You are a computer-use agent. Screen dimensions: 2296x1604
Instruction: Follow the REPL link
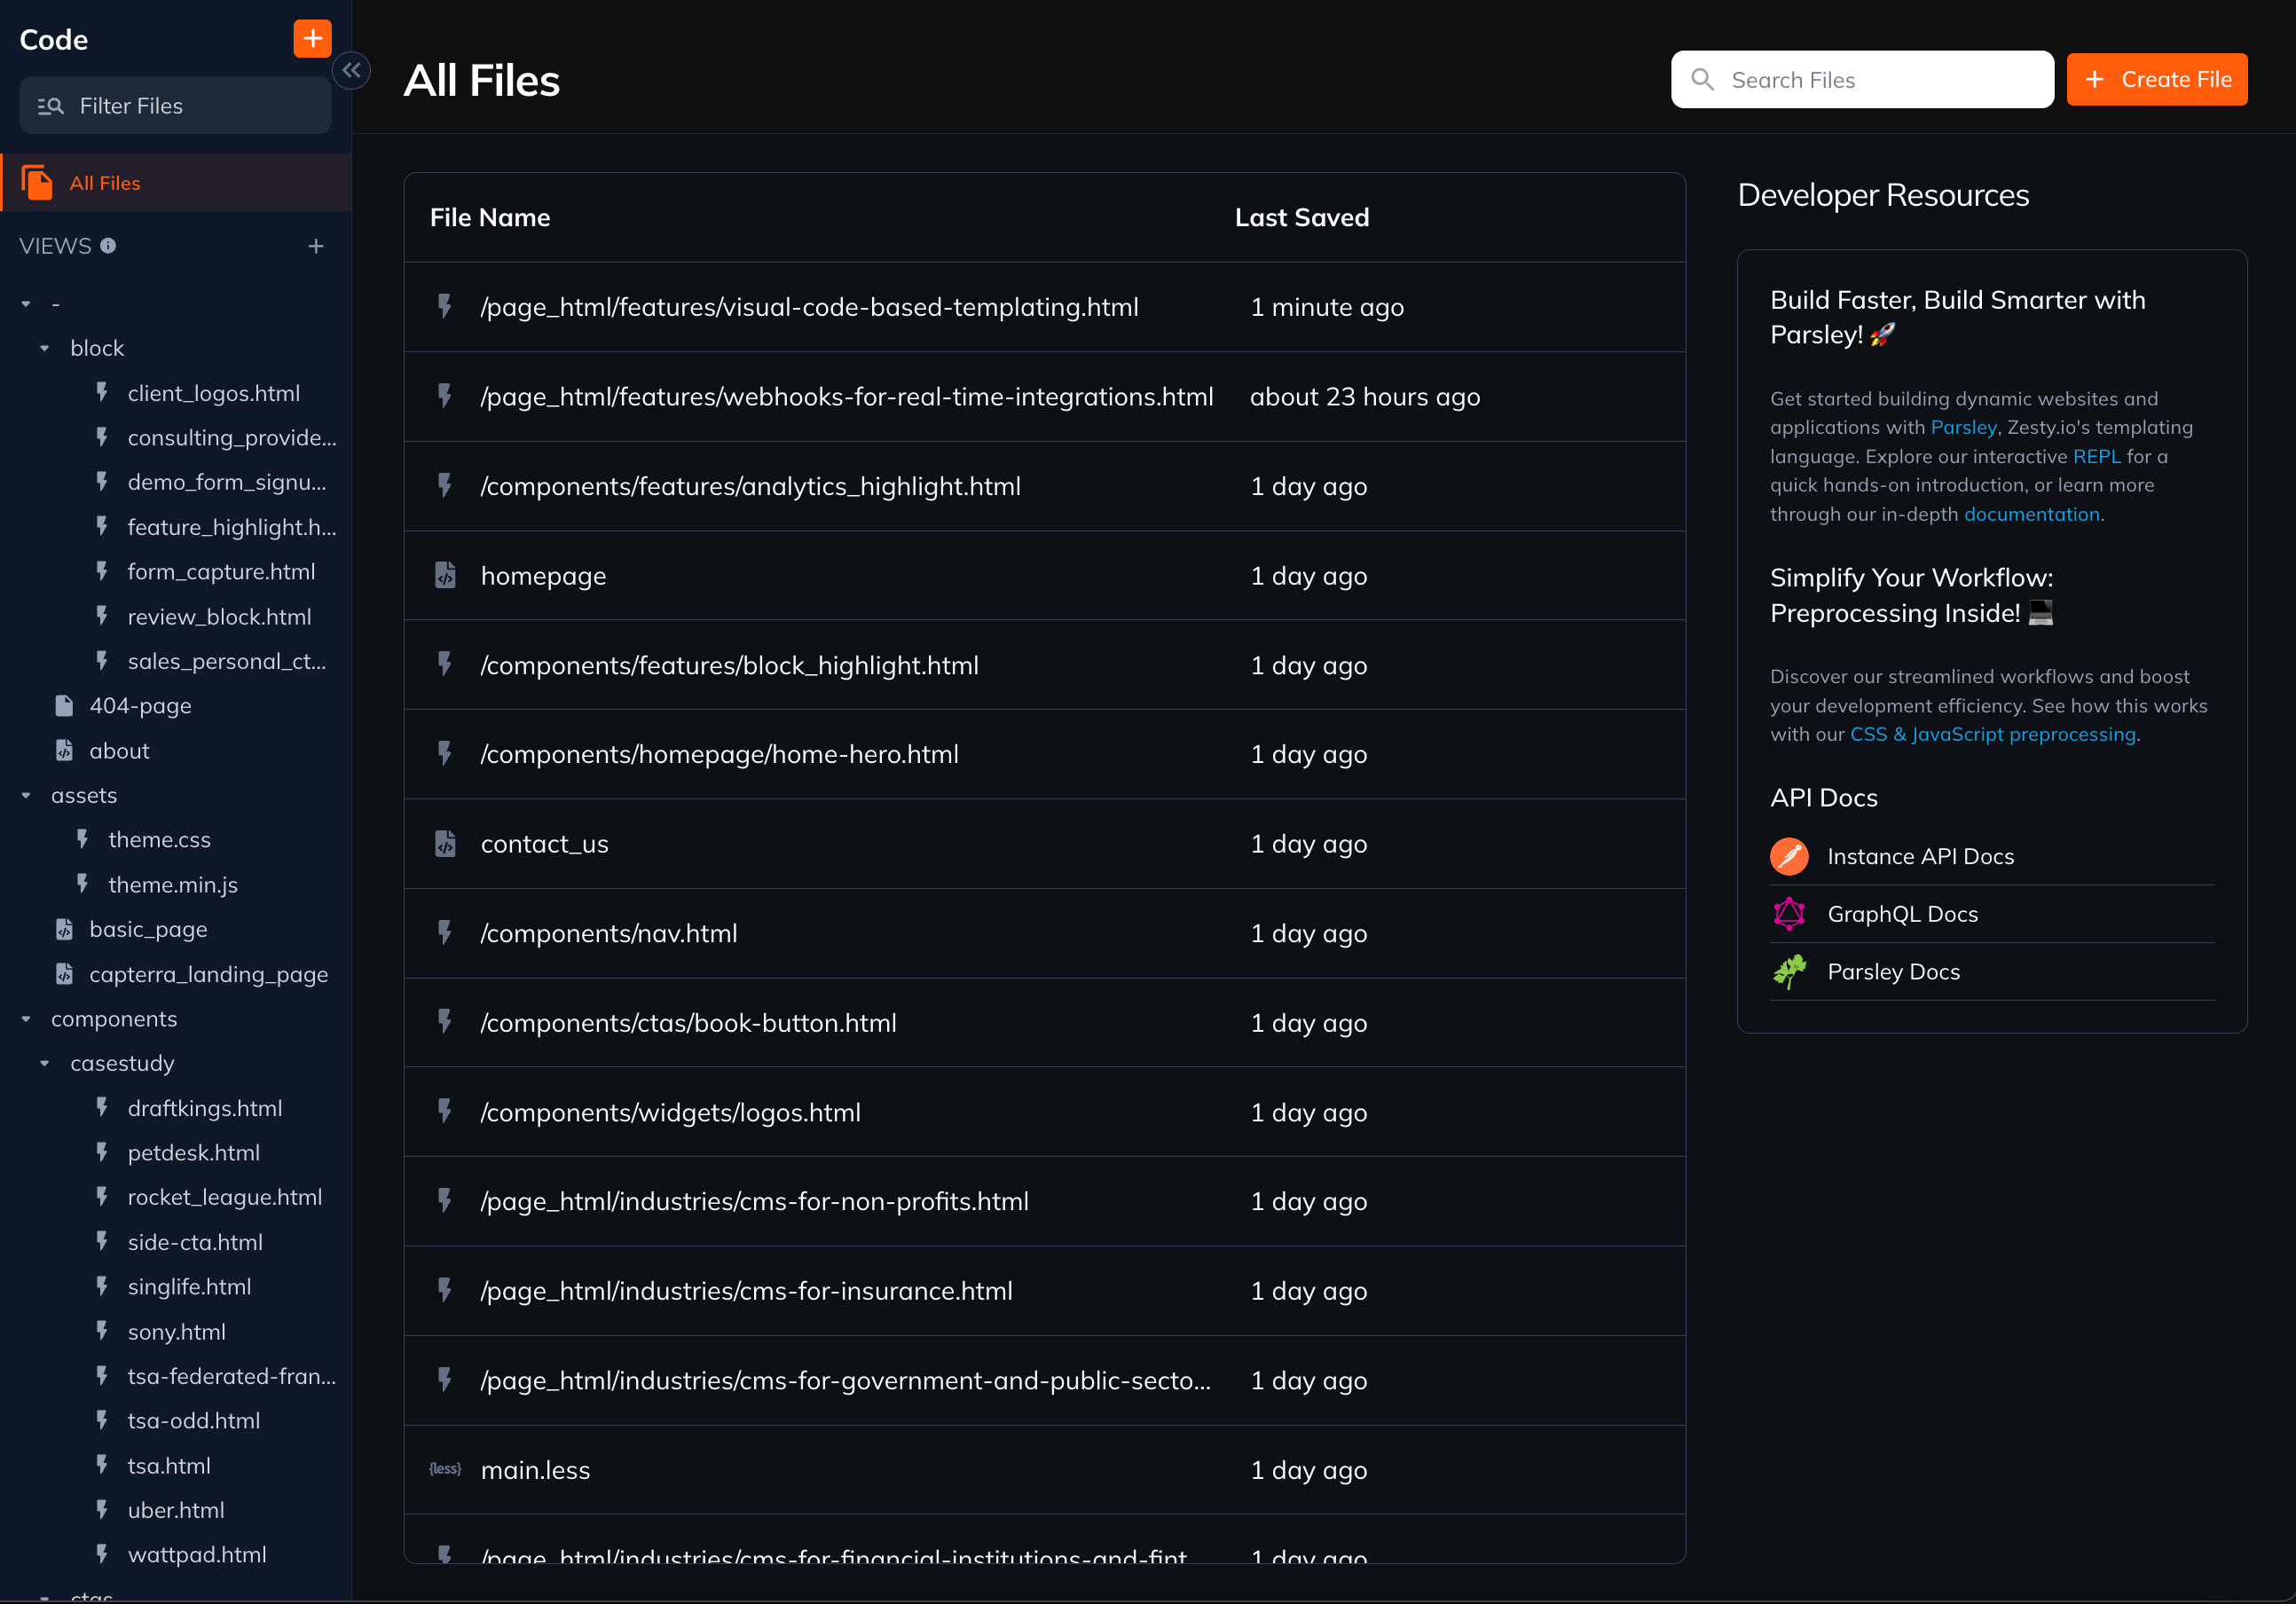coord(2096,456)
